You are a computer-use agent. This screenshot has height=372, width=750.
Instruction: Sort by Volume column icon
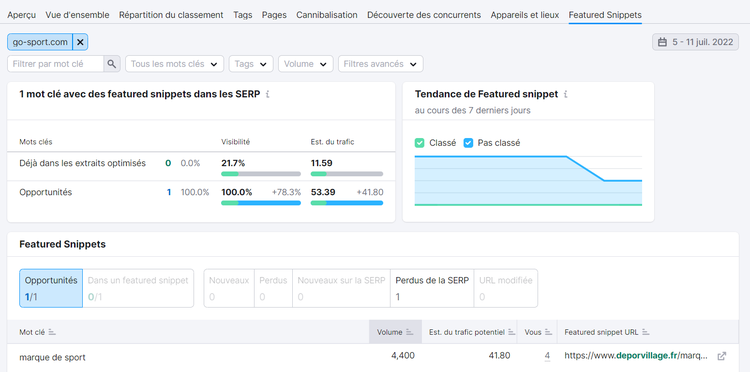pos(409,332)
